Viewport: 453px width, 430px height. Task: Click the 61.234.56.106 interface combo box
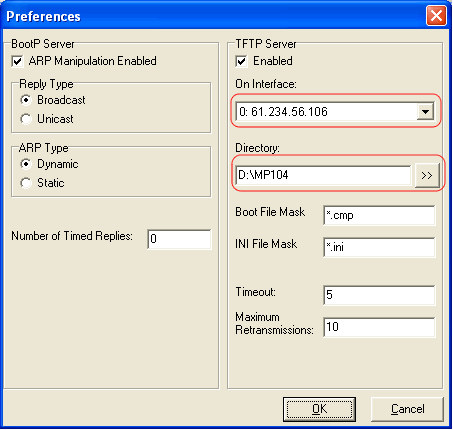point(335,111)
